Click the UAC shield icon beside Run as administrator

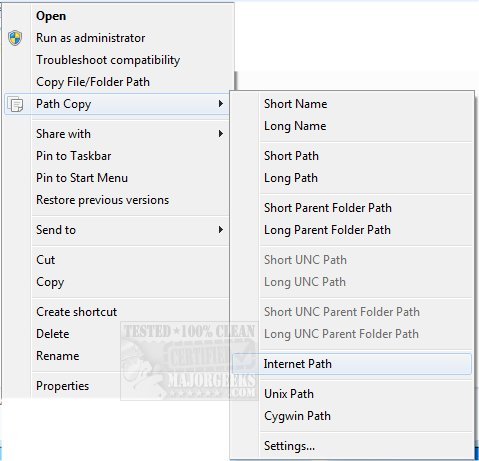pos(15,38)
